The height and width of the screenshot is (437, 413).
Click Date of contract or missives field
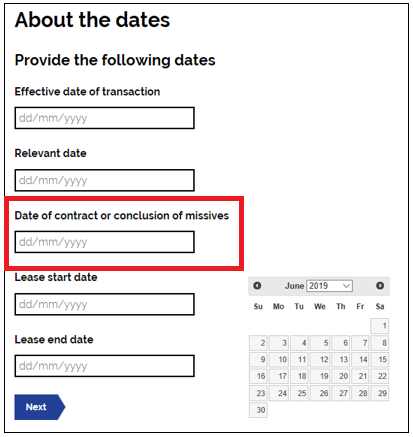click(104, 242)
